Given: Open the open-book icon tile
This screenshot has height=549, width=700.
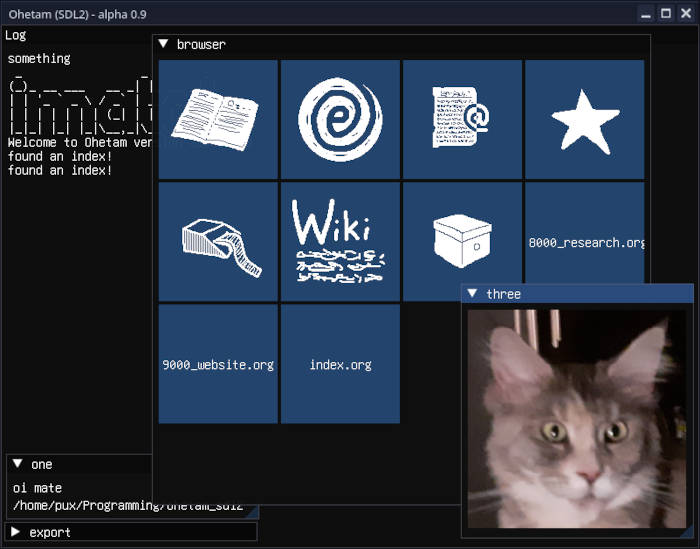Looking at the screenshot, I should tap(218, 120).
